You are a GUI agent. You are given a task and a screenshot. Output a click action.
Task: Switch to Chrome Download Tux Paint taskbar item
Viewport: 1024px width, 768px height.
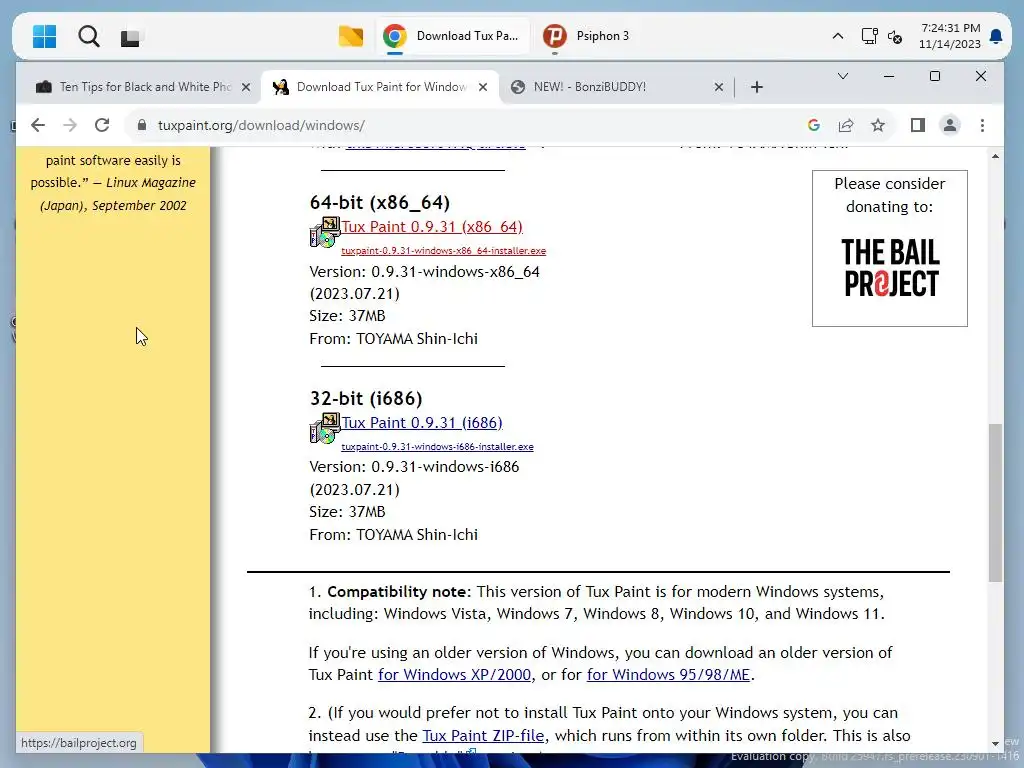452,36
